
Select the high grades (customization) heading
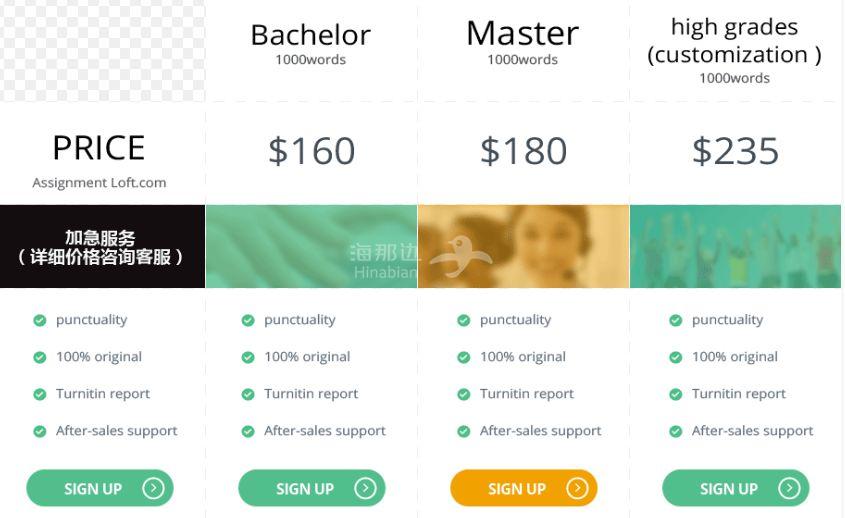click(x=735, y=41)
